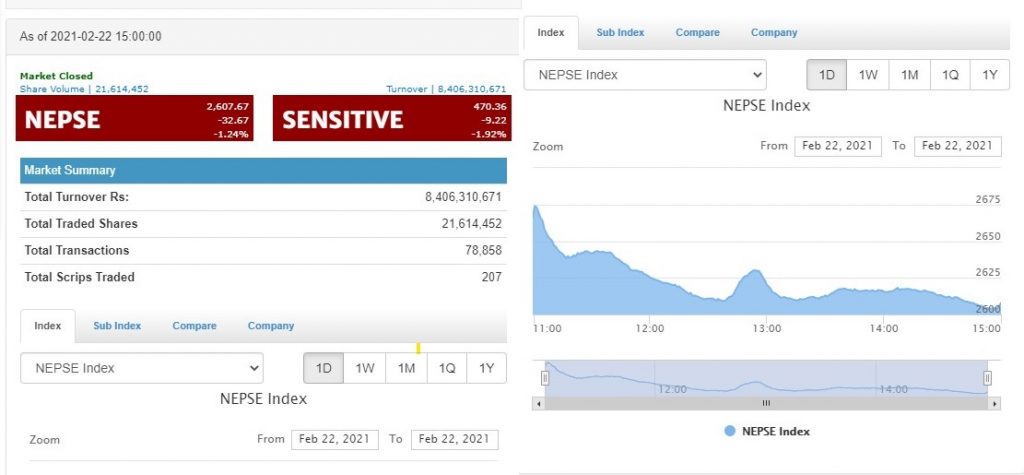This screenshot has width=1024, height=475.
Task: Click the NEPSE Index chart title on right
Action: (x=767, y=106)
